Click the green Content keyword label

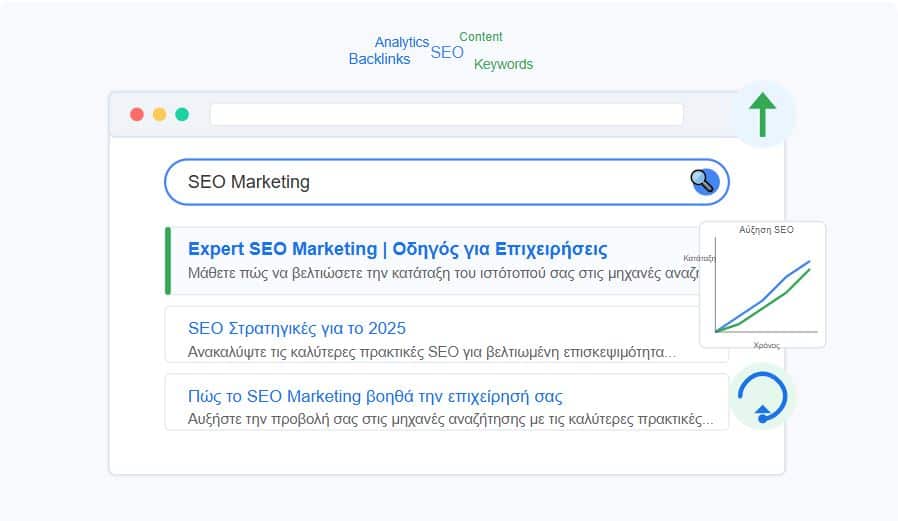coord(480,37)
